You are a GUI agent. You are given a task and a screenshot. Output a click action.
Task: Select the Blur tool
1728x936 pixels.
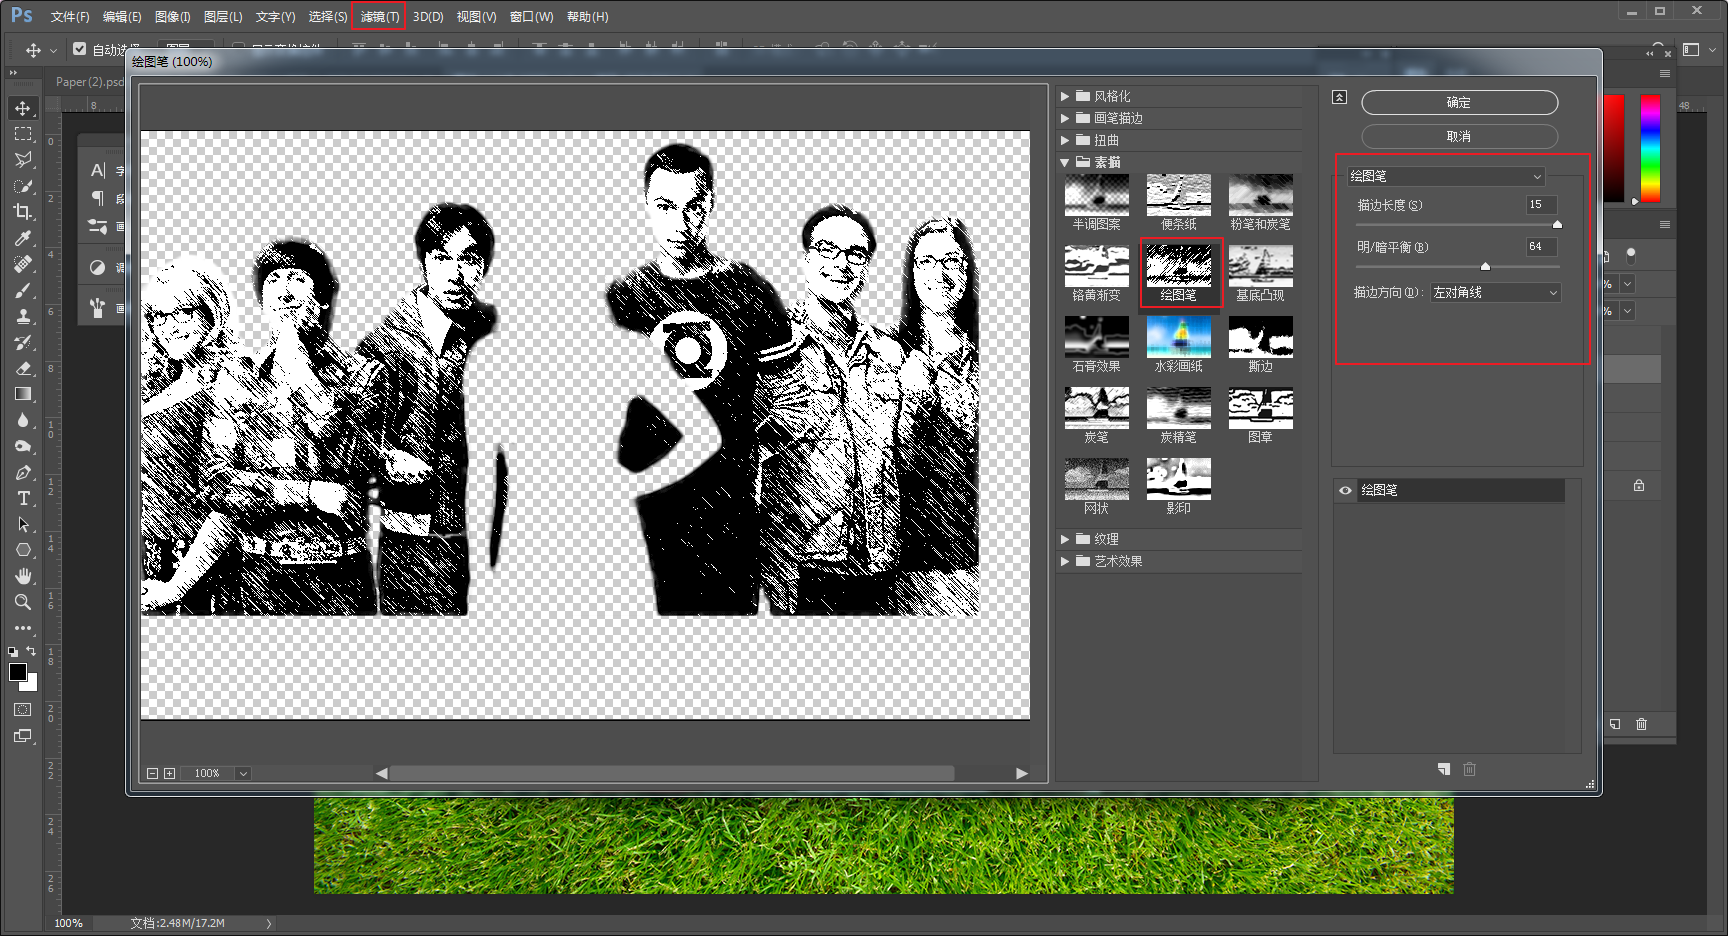pos(23,420)
